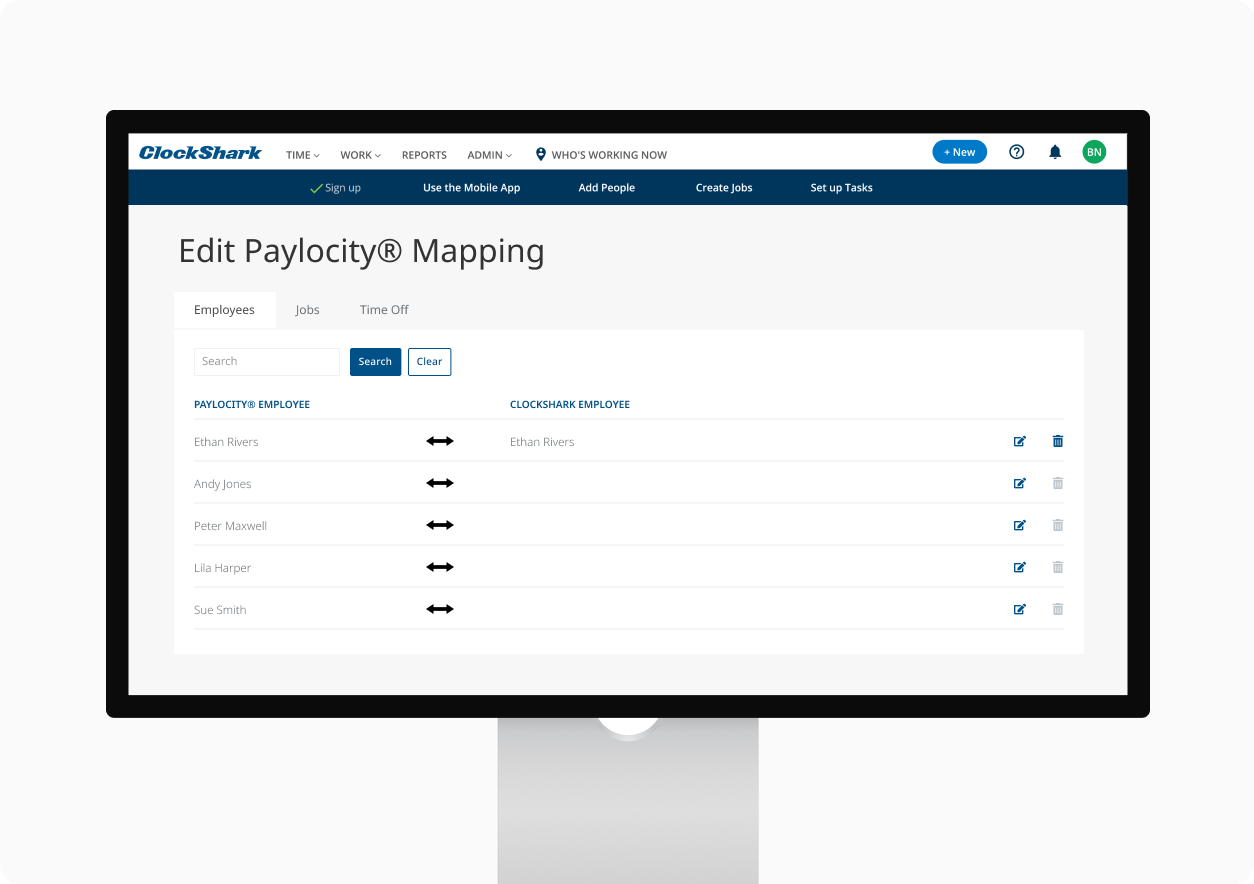Click the ClockShark logo
This screenshot has width=1254, height=884.
click(200, 153)
